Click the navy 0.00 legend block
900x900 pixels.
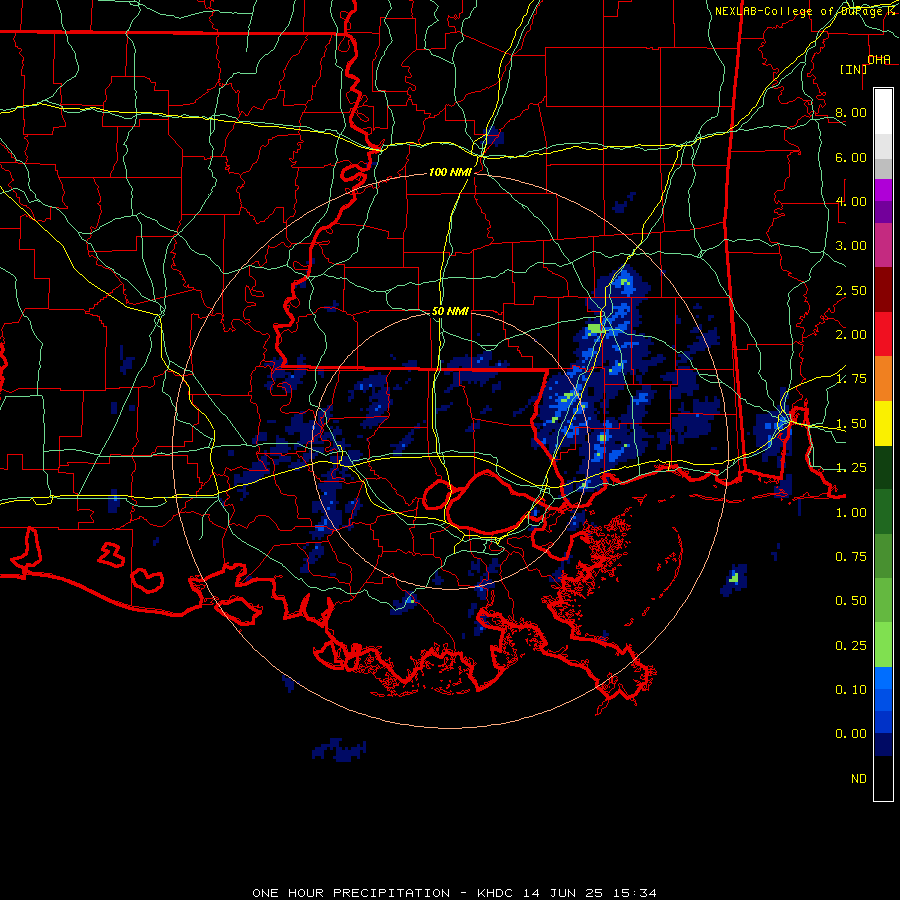click(x=883, y=744)
